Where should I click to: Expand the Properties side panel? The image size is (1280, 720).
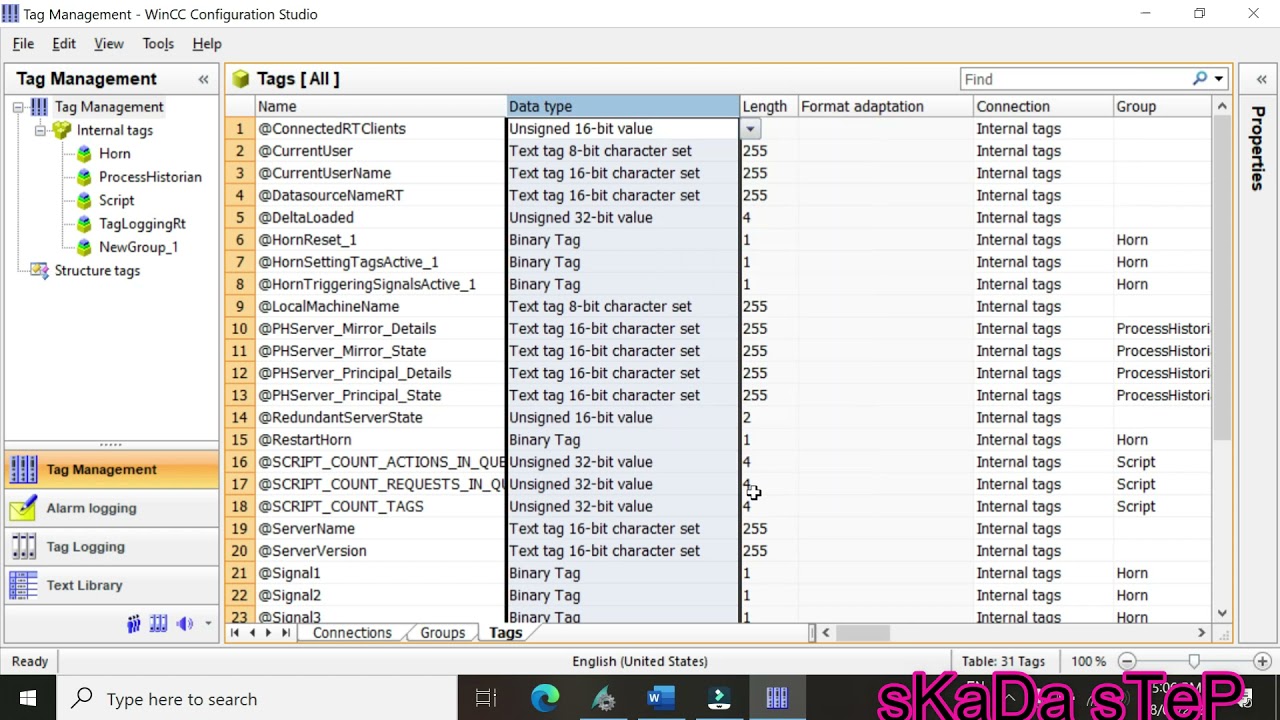1261,79
